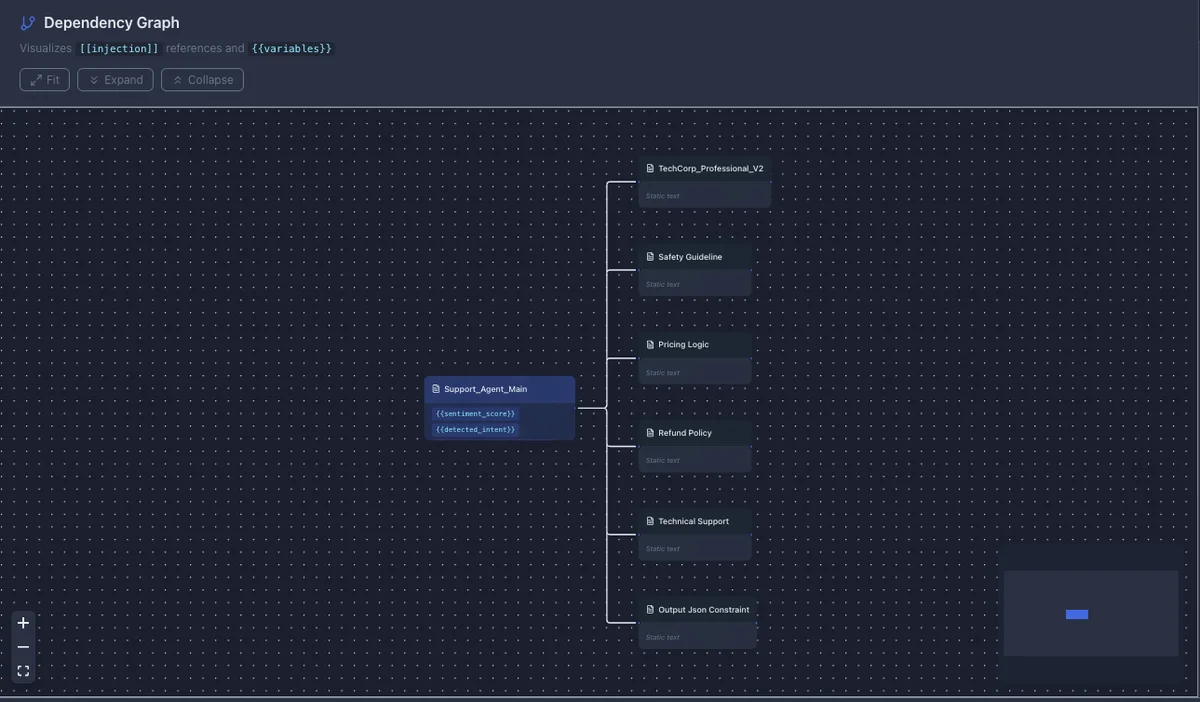Viewport: 1200px width, 702px height.
Task: Click the Fit button to fit the graph
Action: point(44,79)
